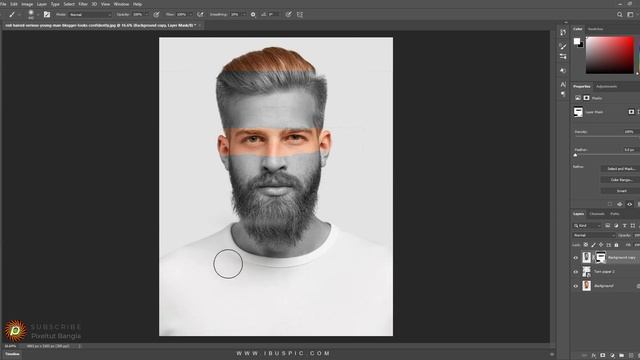Switch to the Channels tab
Screen dimensions: 640x360
coord(597,214)
